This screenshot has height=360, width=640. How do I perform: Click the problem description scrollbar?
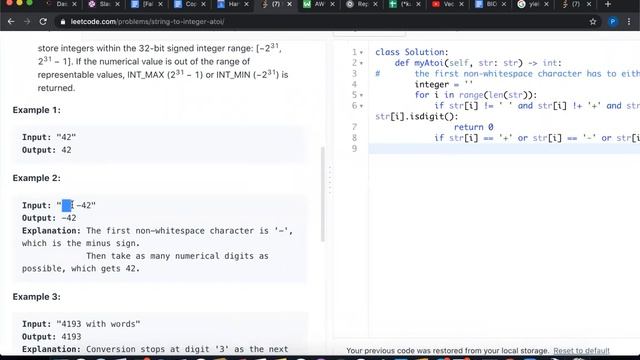pos(323,194)
